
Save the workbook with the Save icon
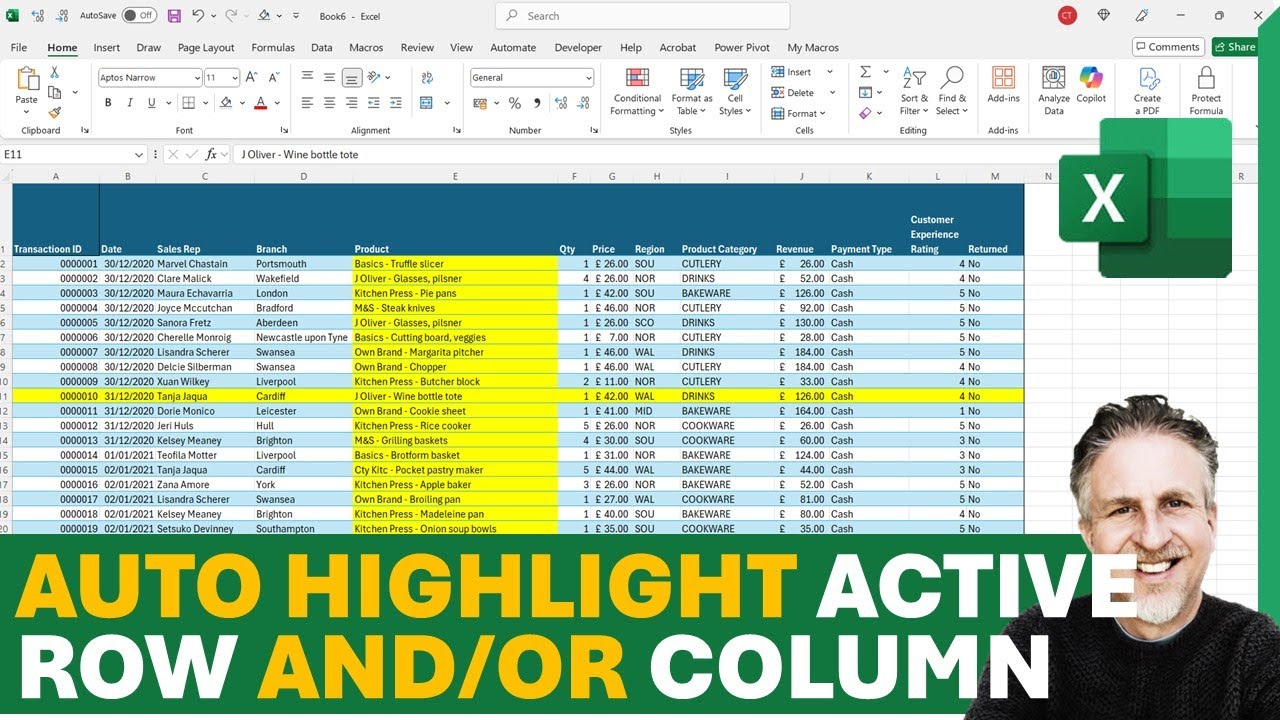point(174,16)
